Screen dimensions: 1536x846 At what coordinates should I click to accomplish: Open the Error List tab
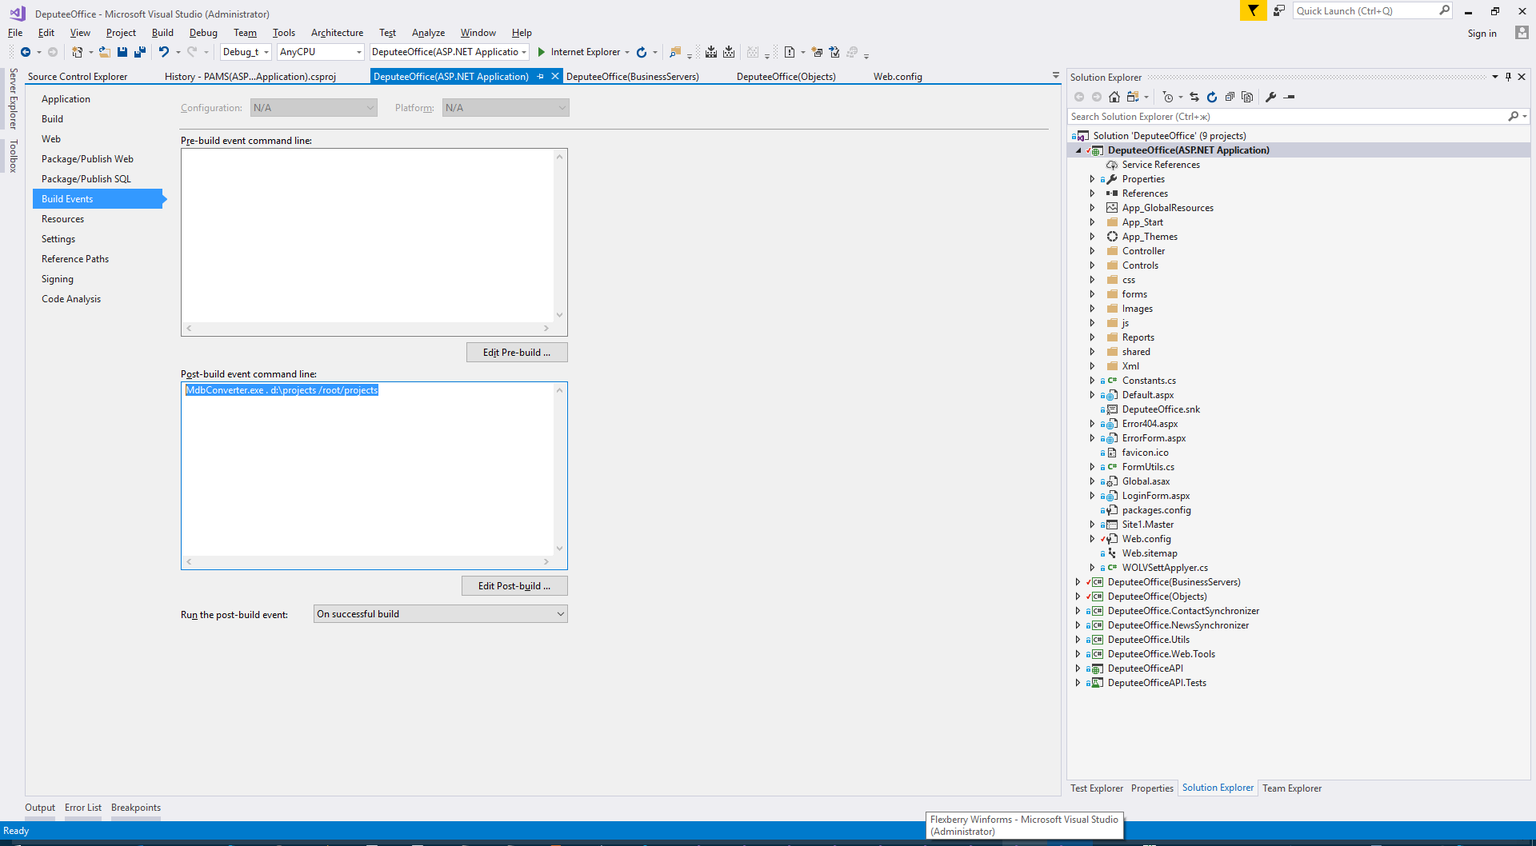click(83, 808)
